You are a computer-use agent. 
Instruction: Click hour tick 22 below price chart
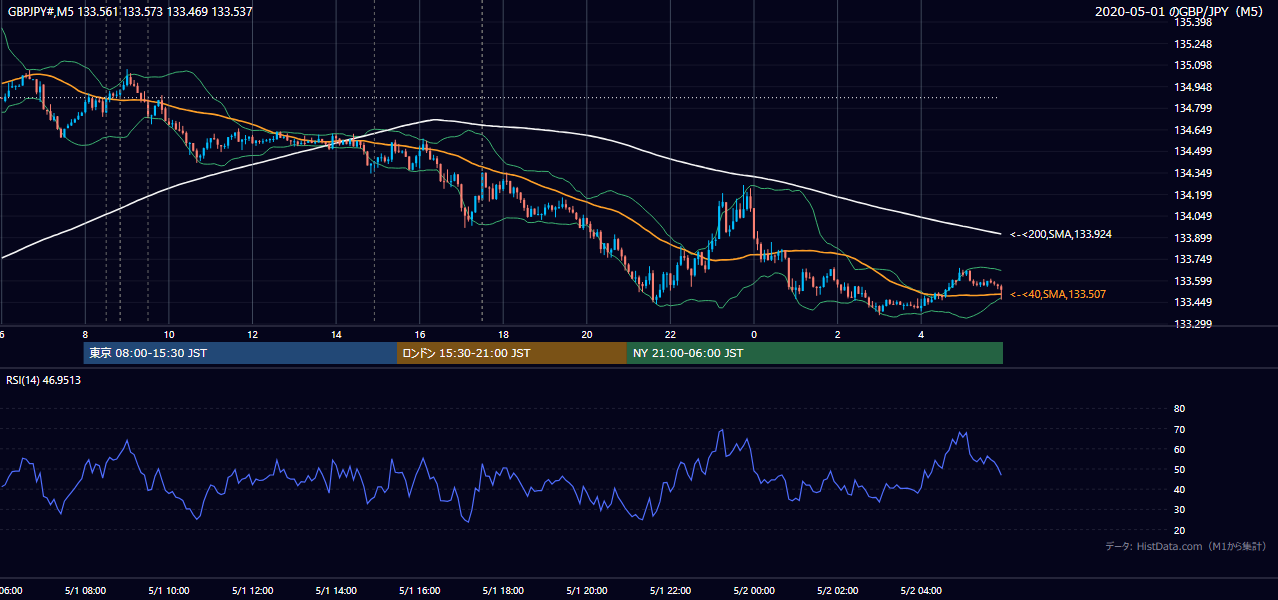670,334
